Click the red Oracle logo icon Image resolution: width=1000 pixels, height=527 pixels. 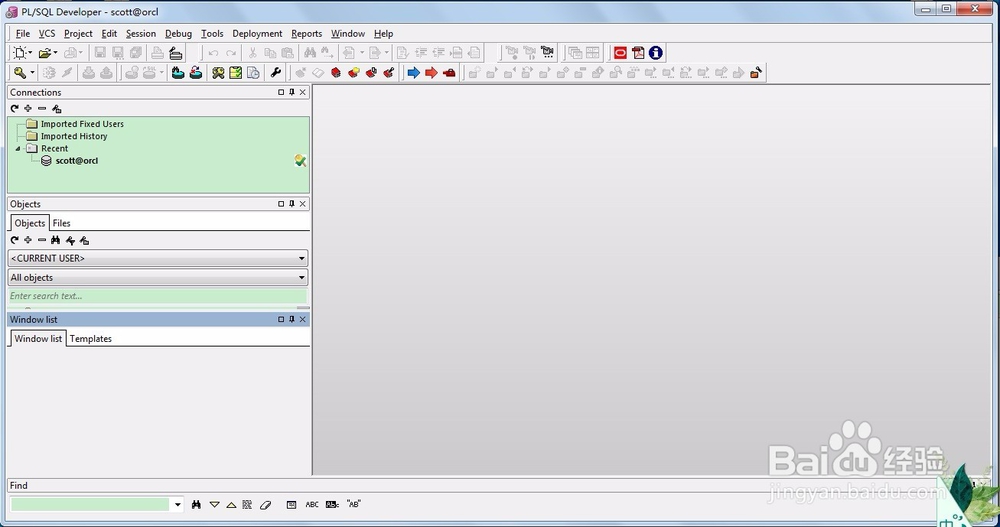(620, 53)
